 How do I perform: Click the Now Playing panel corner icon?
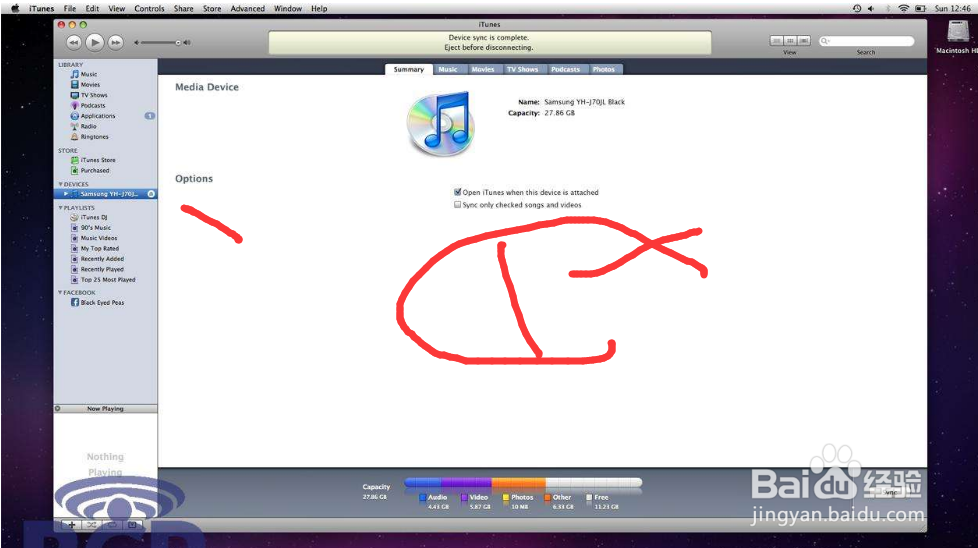pos(58,409)
